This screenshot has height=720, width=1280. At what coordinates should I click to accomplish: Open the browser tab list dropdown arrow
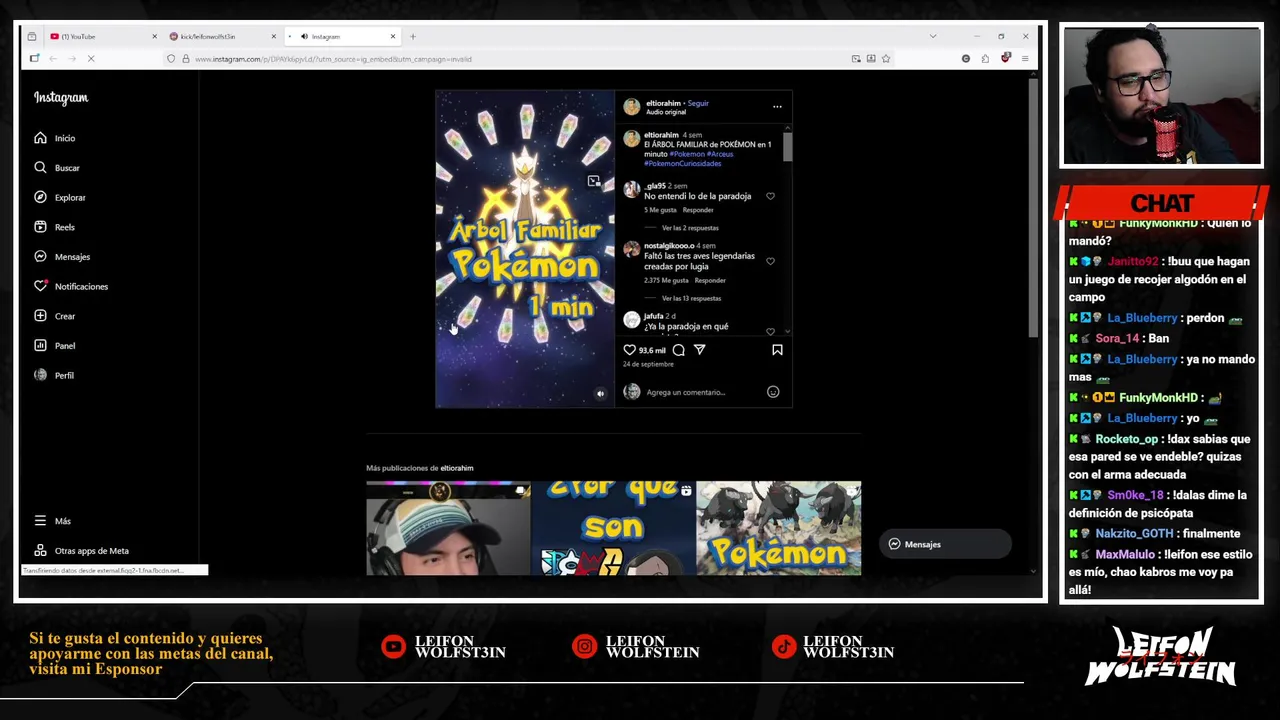933,37
